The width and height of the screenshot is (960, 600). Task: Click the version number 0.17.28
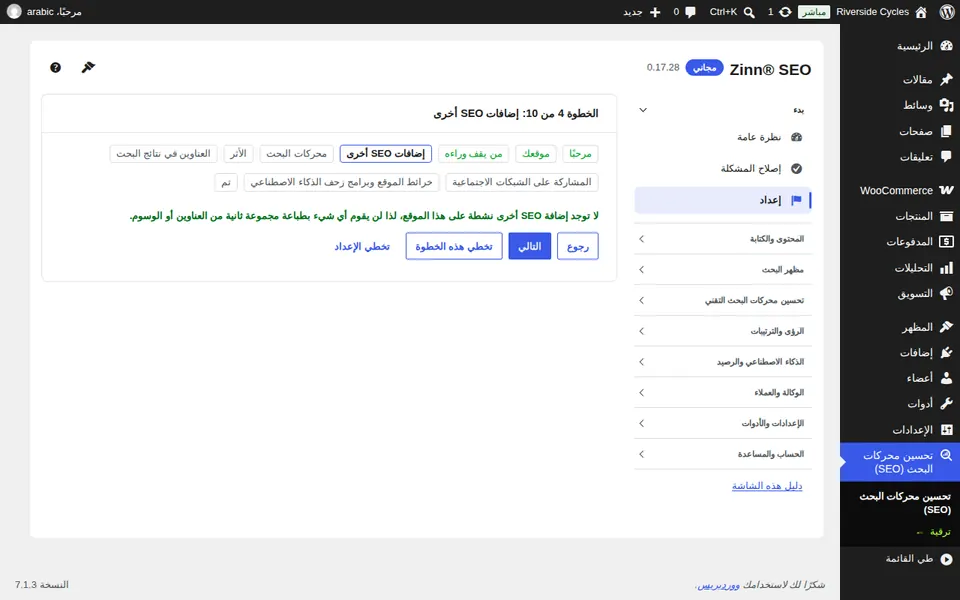pyautogui.click(x=663, y=67)
